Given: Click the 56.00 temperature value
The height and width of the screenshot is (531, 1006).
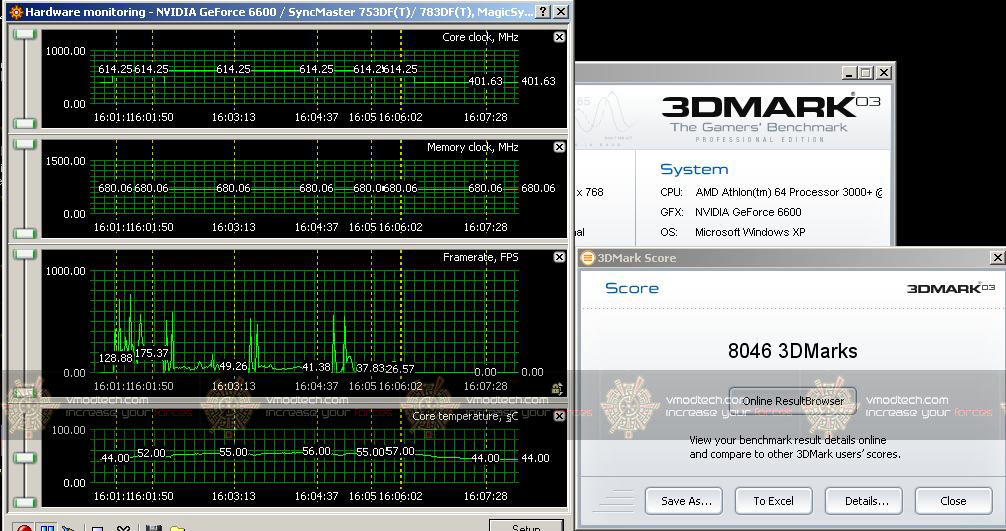Looking at the screenshot, I should click(x=316, y=451).
